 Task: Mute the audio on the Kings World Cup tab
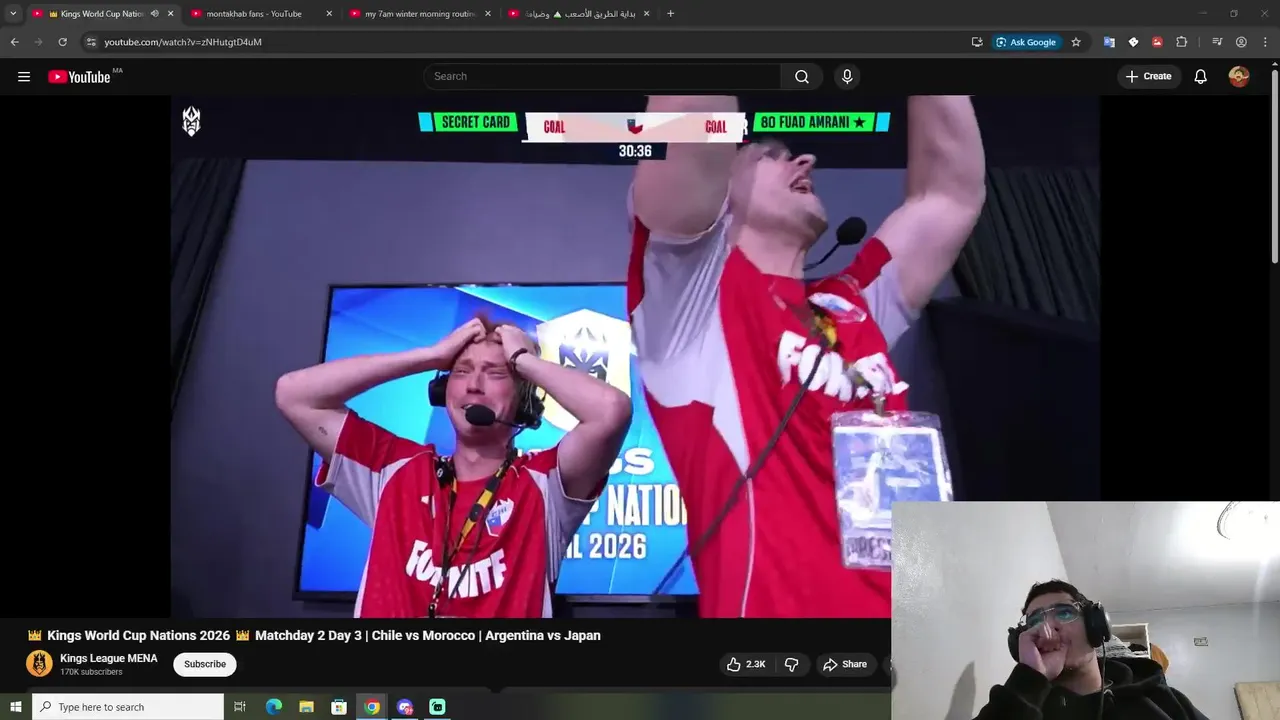tap(154, 14)
